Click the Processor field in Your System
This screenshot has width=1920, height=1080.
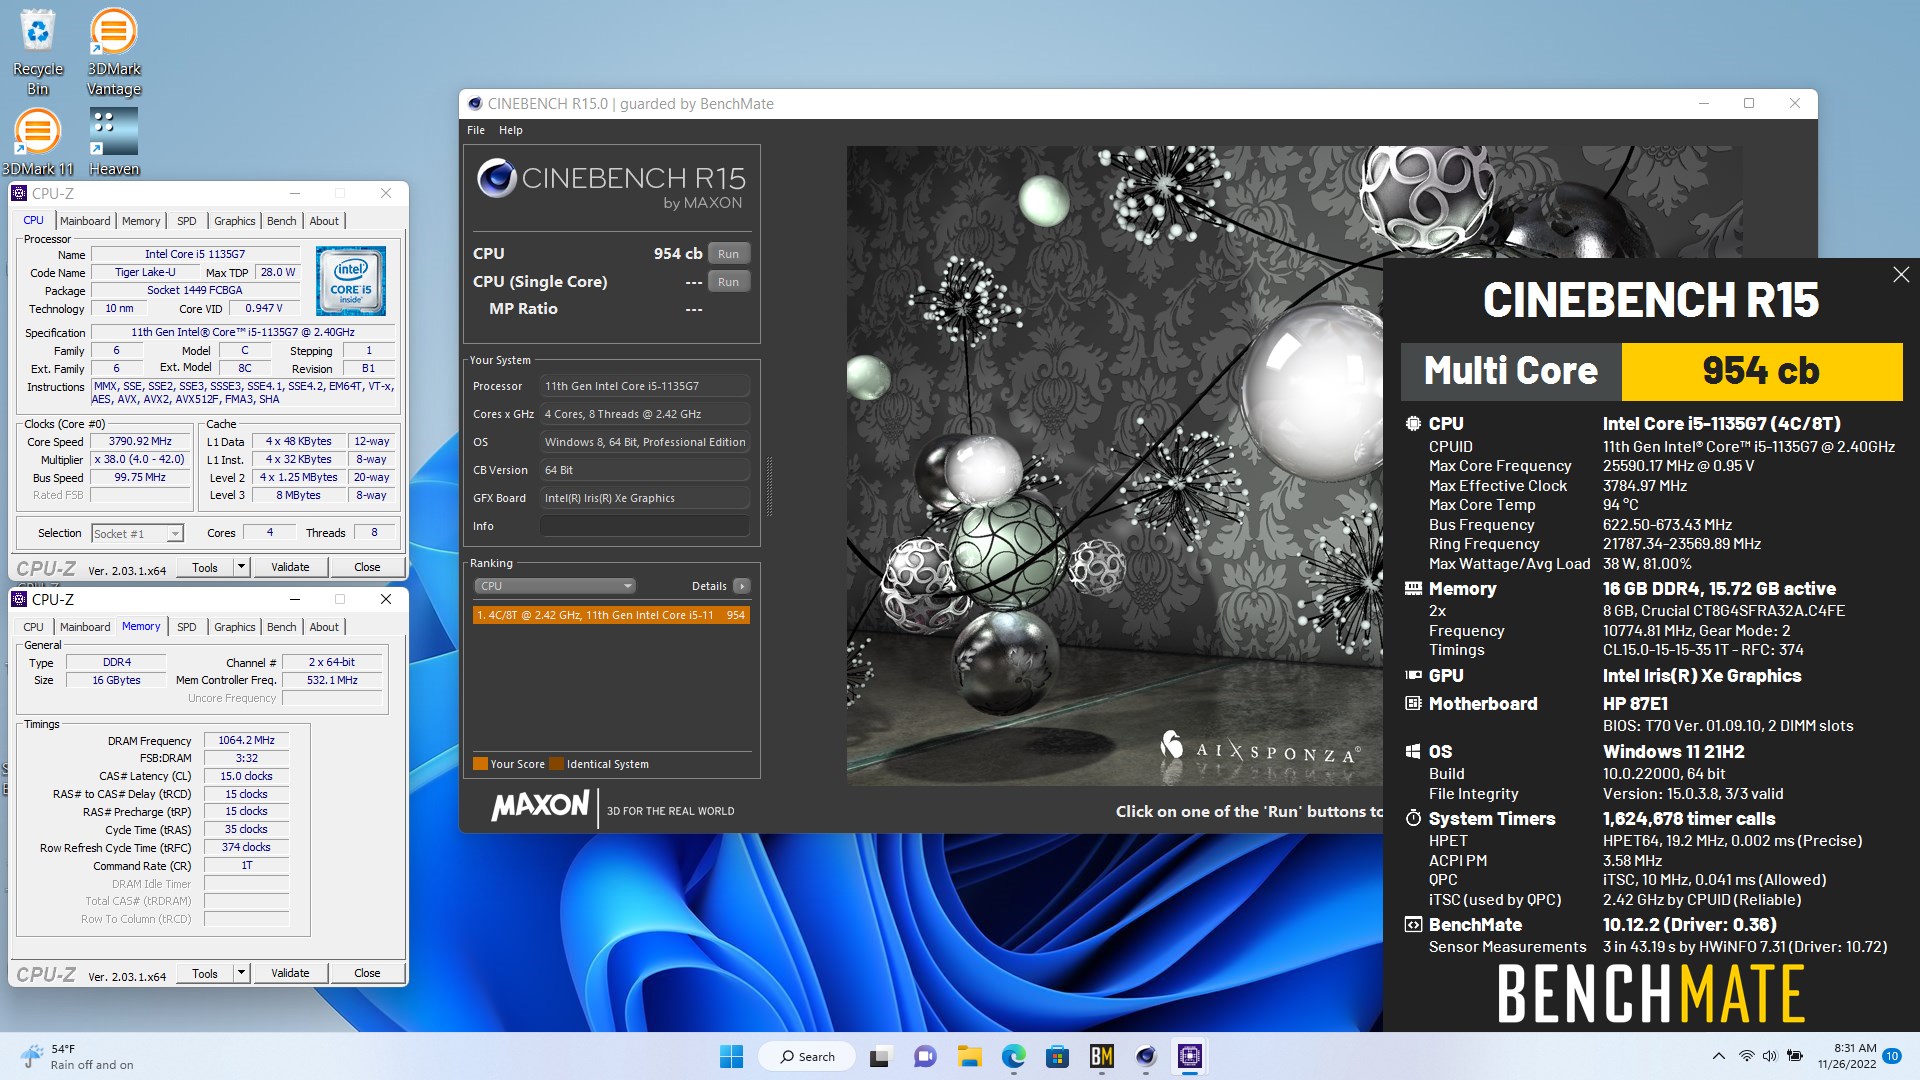(x=645, y=386)
